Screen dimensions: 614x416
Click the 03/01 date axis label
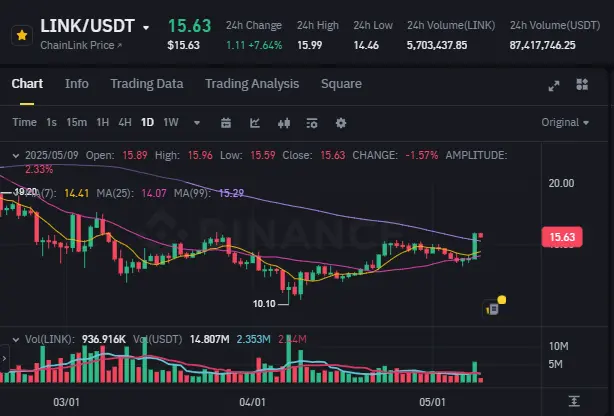[x=66, y=402]
